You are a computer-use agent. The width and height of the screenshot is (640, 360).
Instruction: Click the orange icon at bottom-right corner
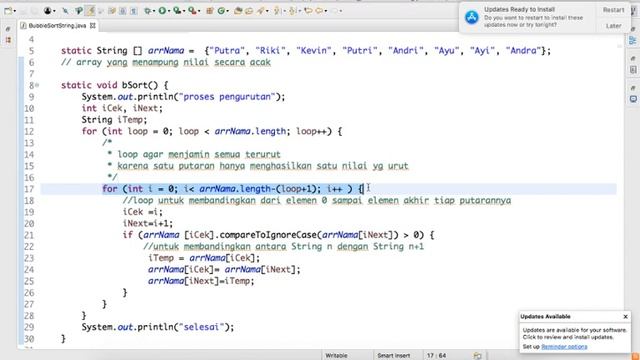click(x=635, y=356)
